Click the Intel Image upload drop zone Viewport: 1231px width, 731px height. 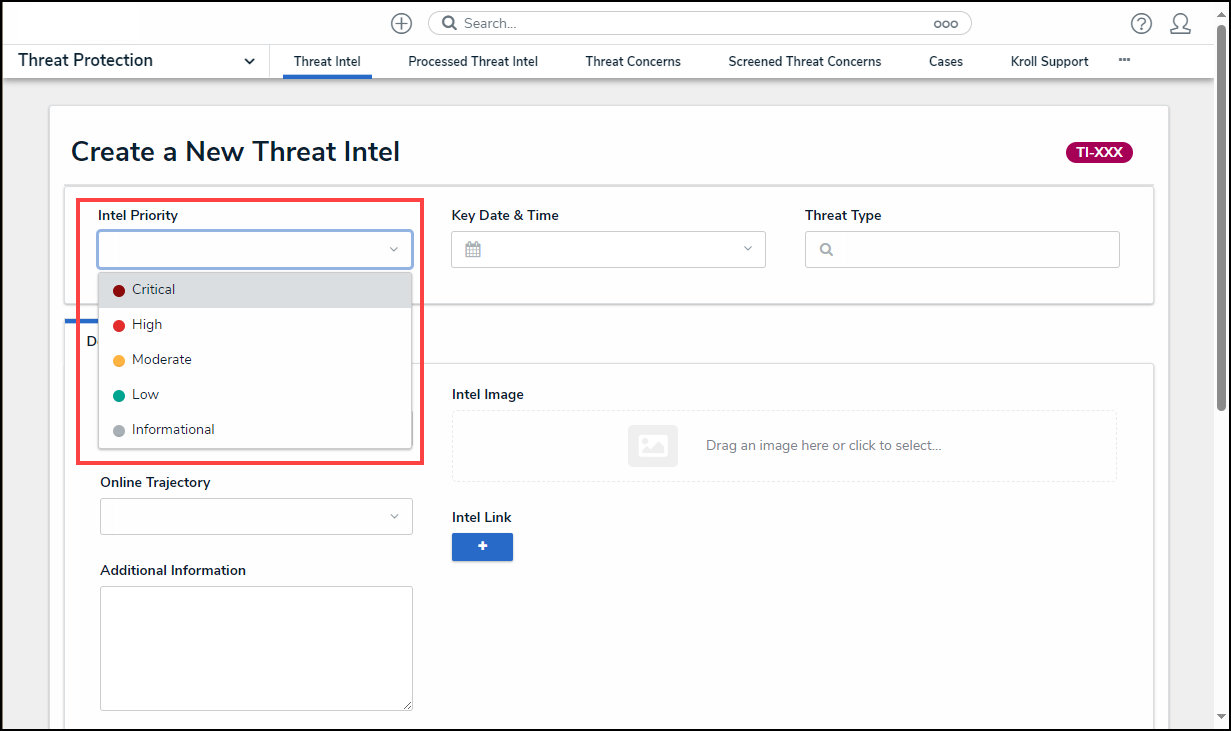click(784, 446)
